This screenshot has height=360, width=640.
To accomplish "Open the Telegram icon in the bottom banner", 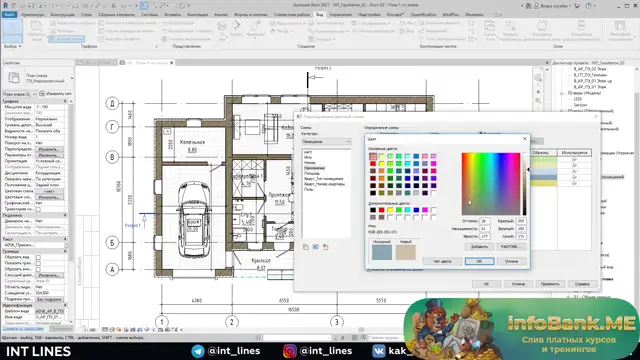I will [x=198, y=351].
